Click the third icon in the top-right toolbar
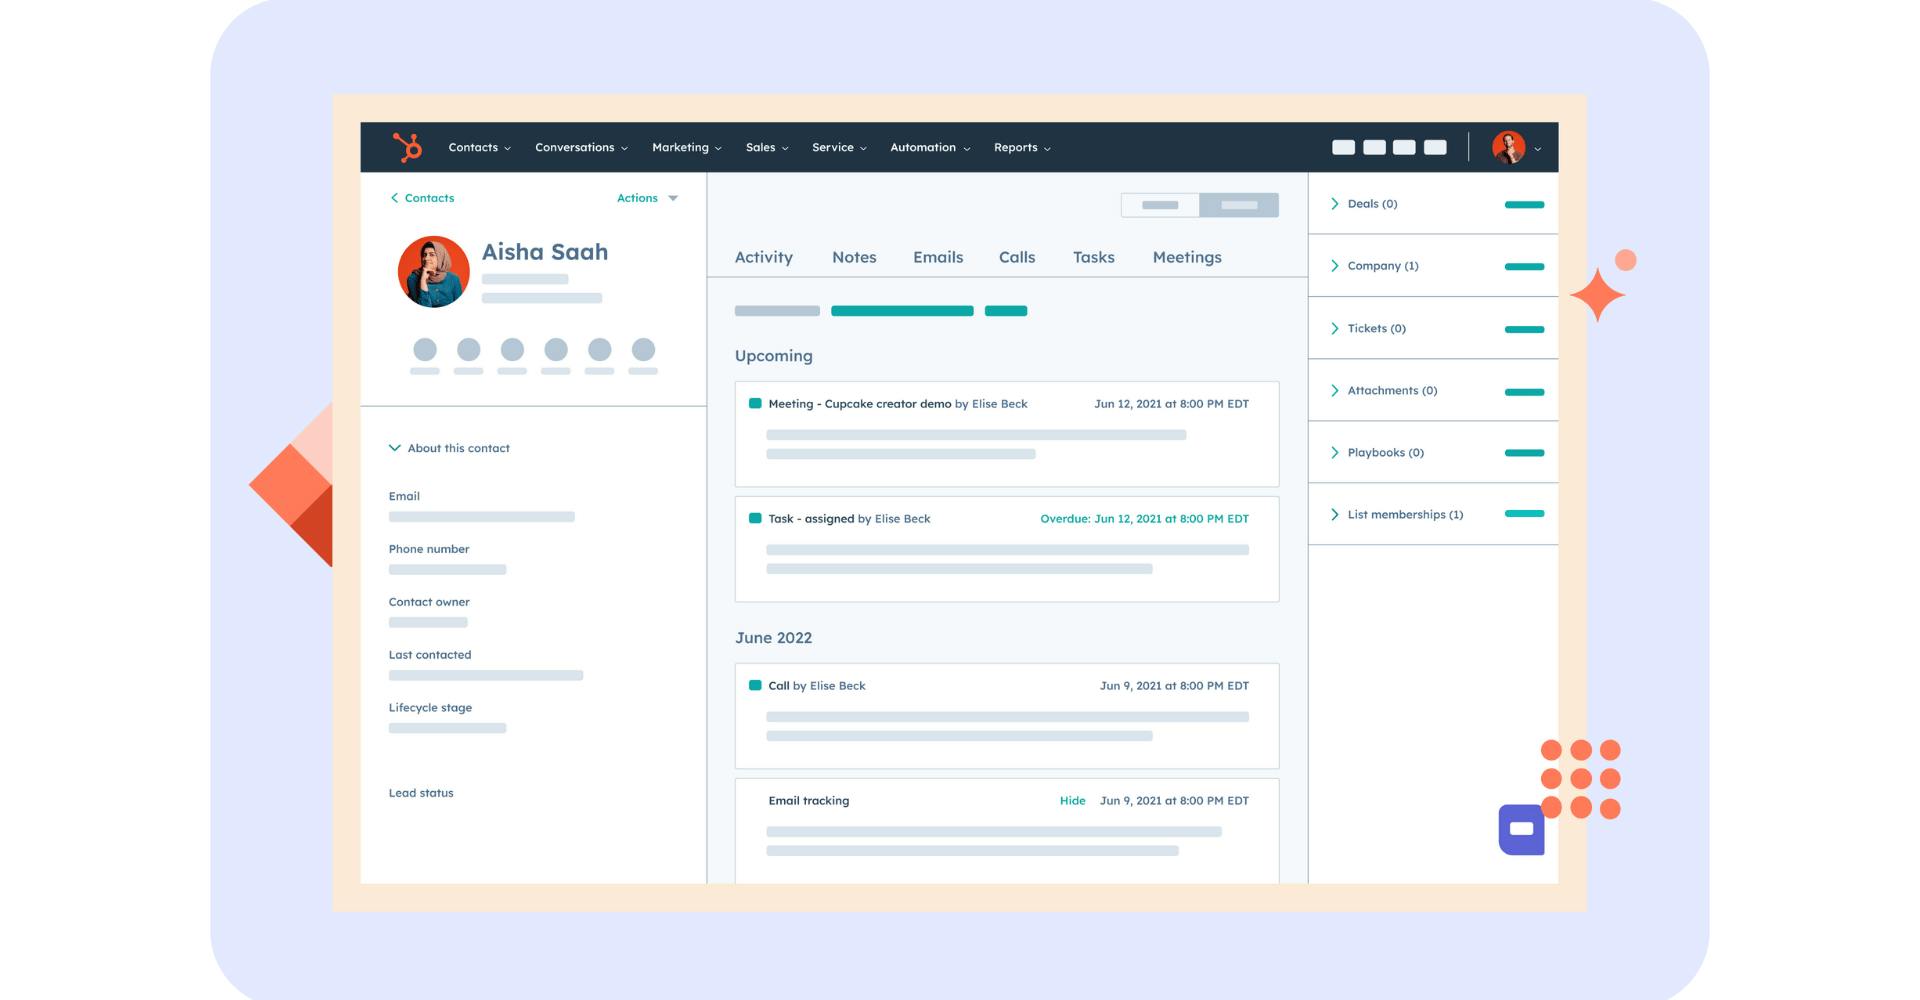 (x=1403, y=146)
